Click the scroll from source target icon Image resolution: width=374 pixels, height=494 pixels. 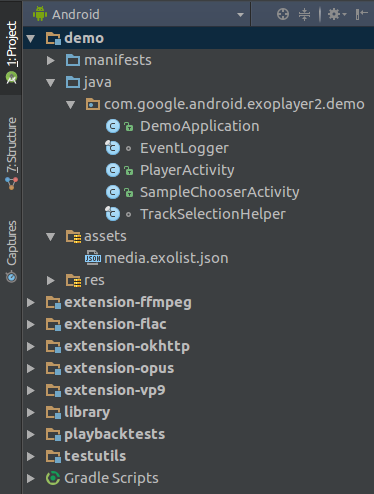pos(283,14)
